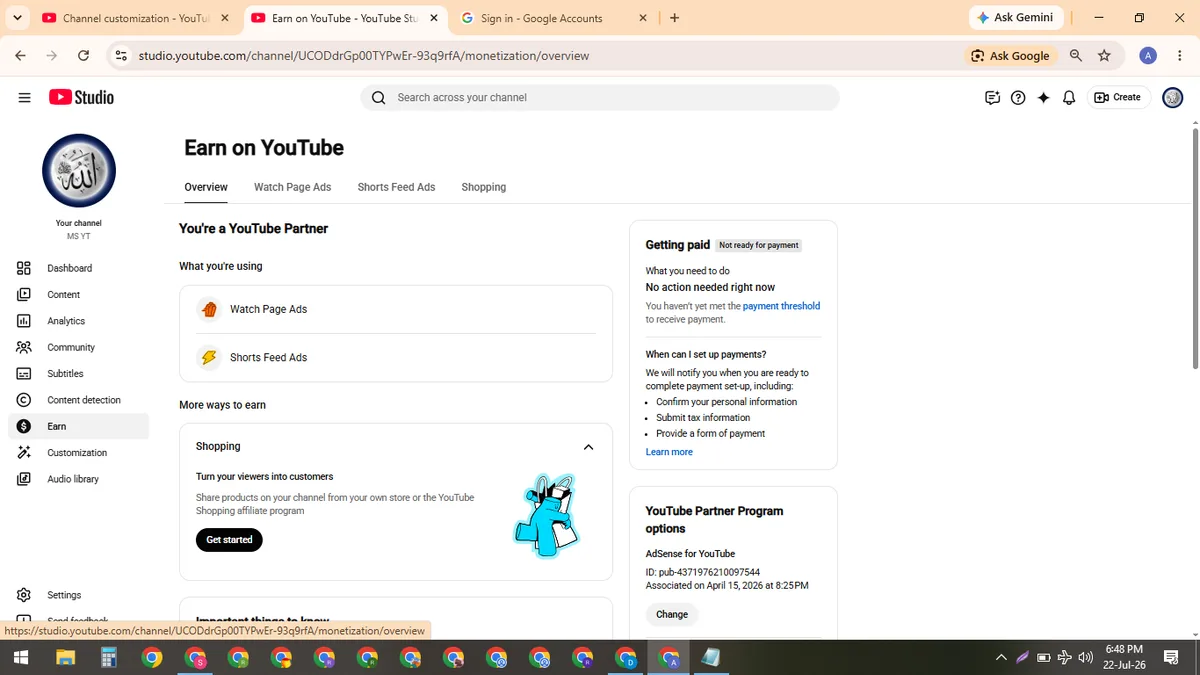Go back to previous page in Chrome

coord(21,56)
